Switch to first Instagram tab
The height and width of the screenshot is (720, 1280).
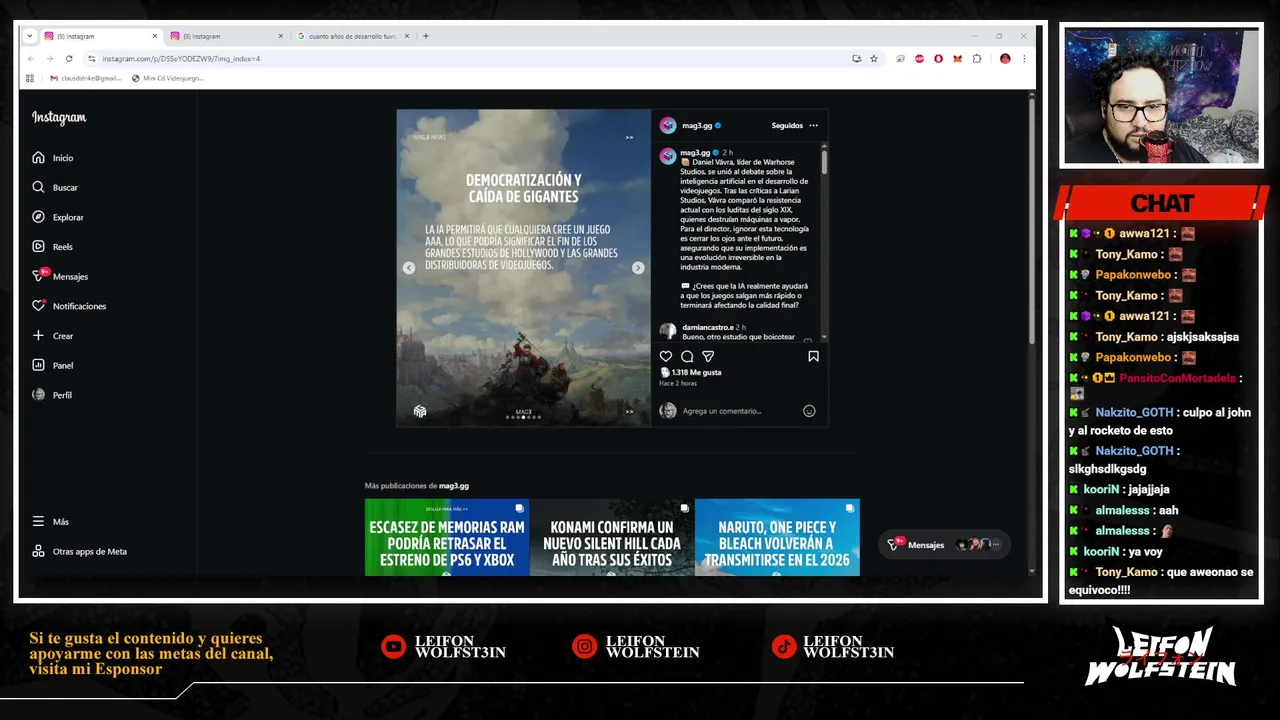tap(100, 36)
